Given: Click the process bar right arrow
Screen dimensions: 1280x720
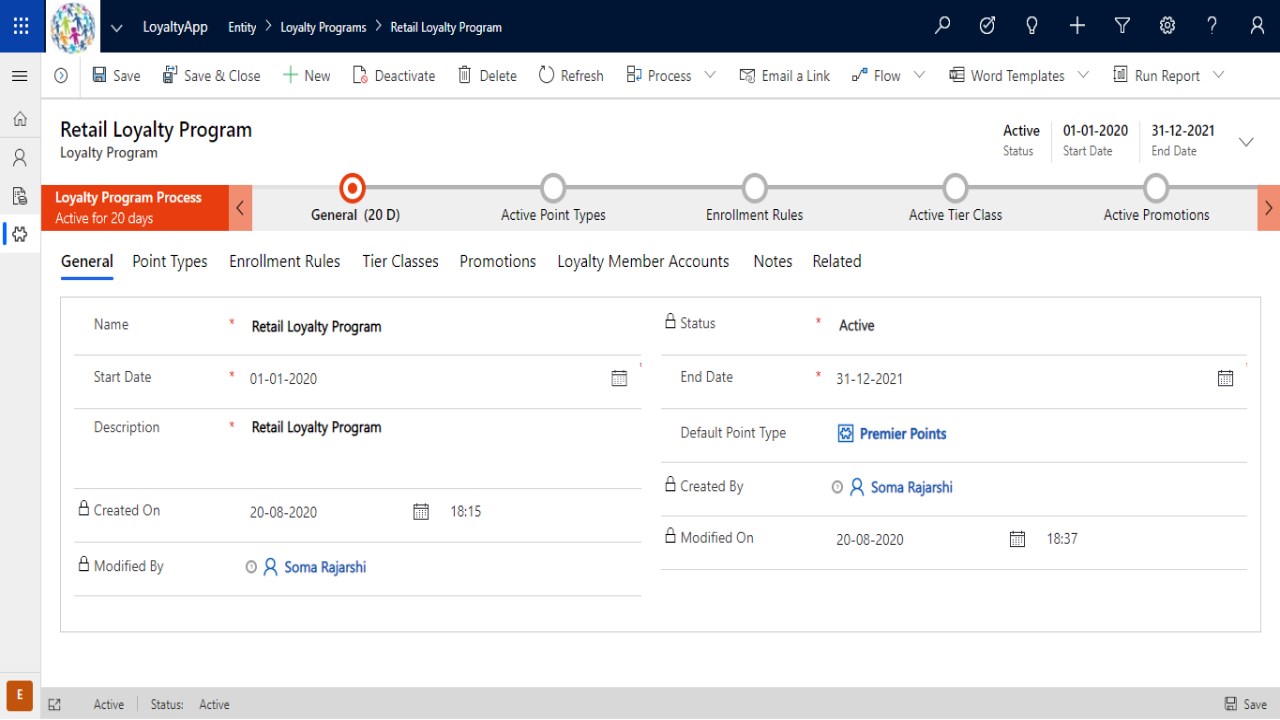Looking at the screenshot, I should click(1268, 208).
